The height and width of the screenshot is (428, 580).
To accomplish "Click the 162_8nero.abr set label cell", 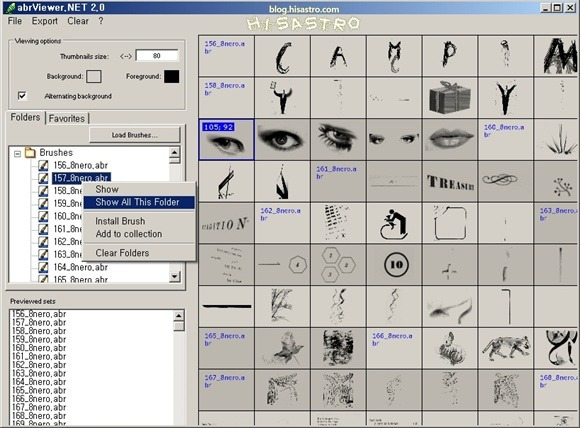I will click(283, 223).
